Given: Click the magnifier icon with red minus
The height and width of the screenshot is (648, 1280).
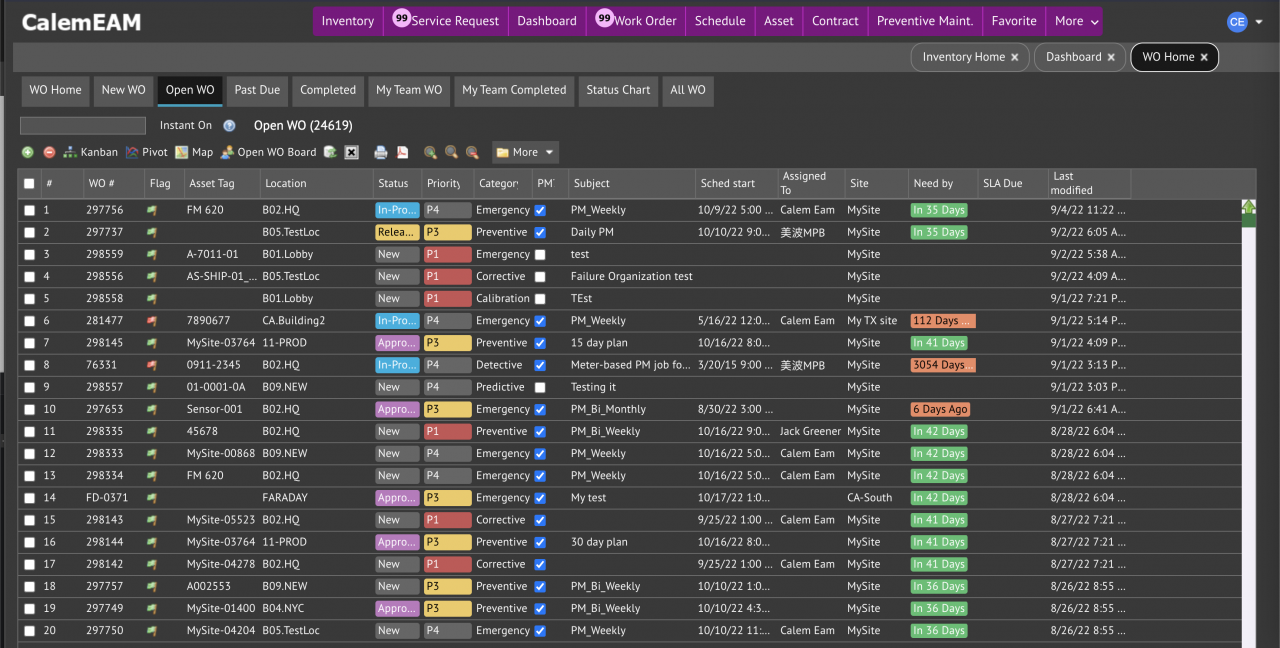Looking at the screenshot, I should (x=472, y=153).
